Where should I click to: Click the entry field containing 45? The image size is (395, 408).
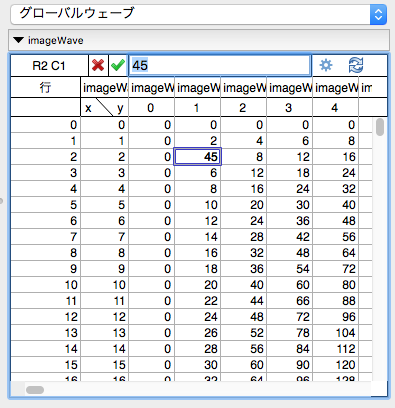(220, 65)
